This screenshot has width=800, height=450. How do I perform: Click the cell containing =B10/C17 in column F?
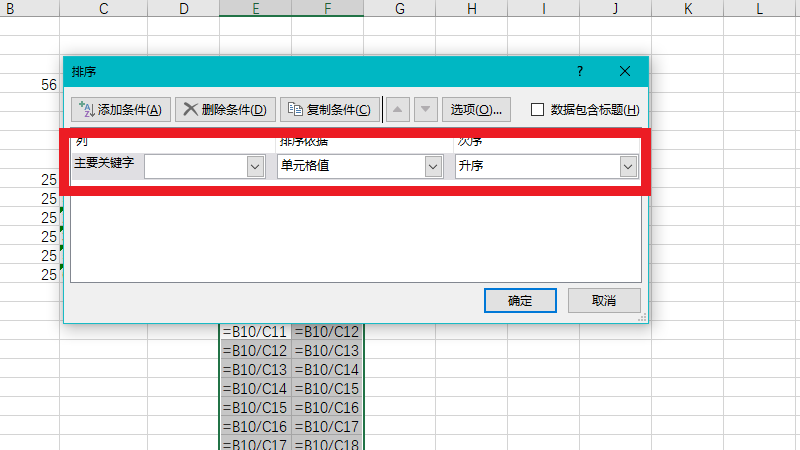[328, 426]
